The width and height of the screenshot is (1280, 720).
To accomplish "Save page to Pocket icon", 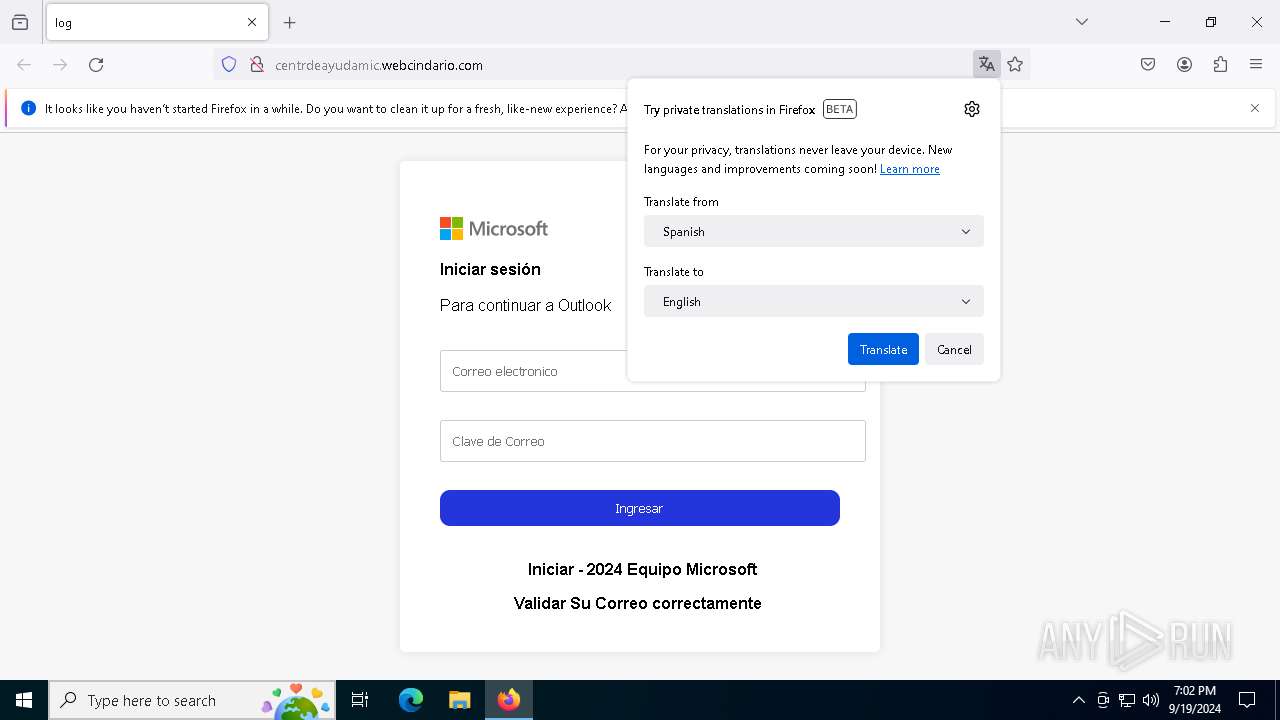I will [1148, 65].
